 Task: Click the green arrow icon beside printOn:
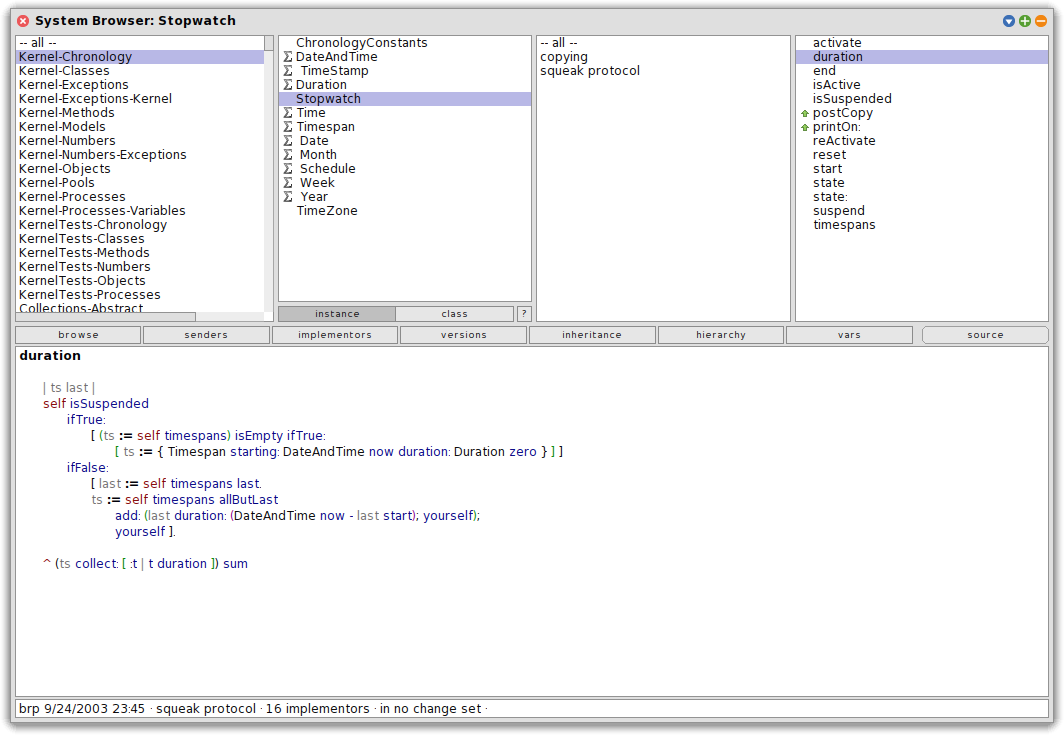point(804,127)
